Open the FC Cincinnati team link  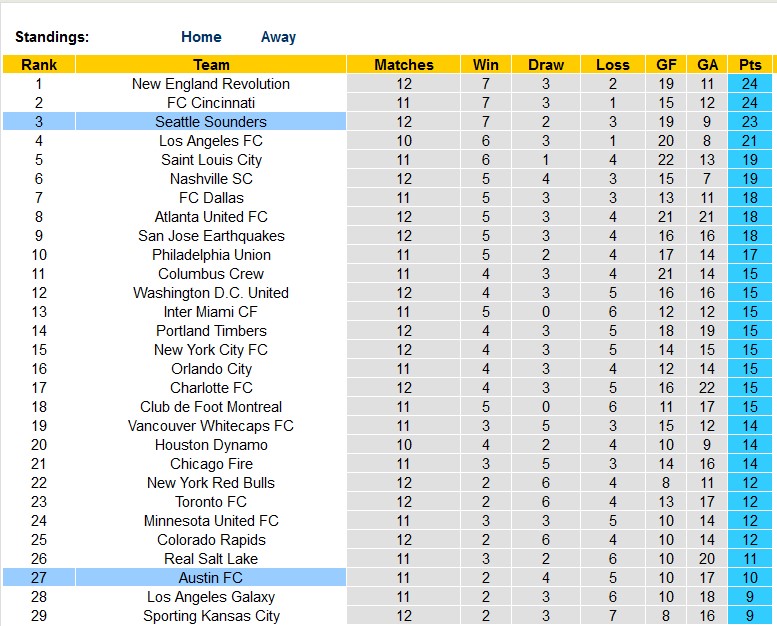pos(211,103)
